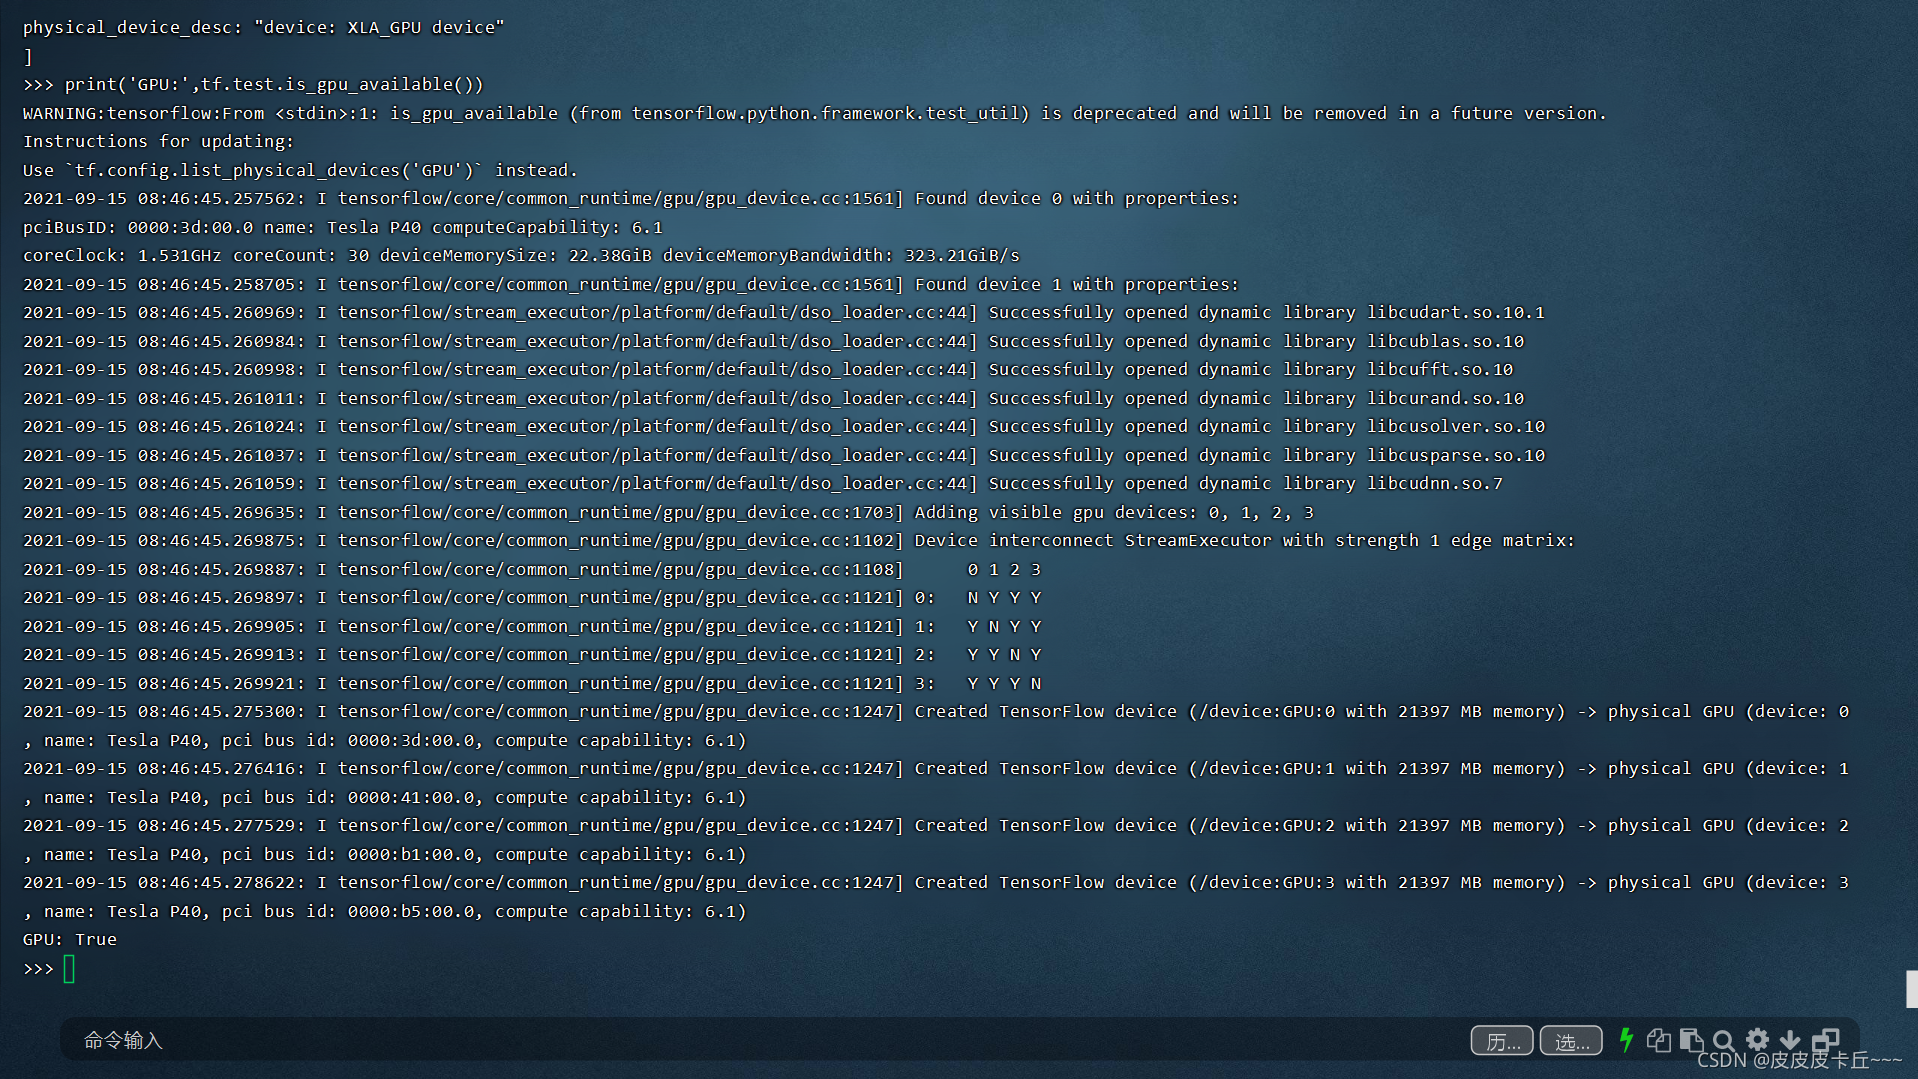
Task: Click the text 'libcusparse.so.10'
Action: coord(1456,456)
